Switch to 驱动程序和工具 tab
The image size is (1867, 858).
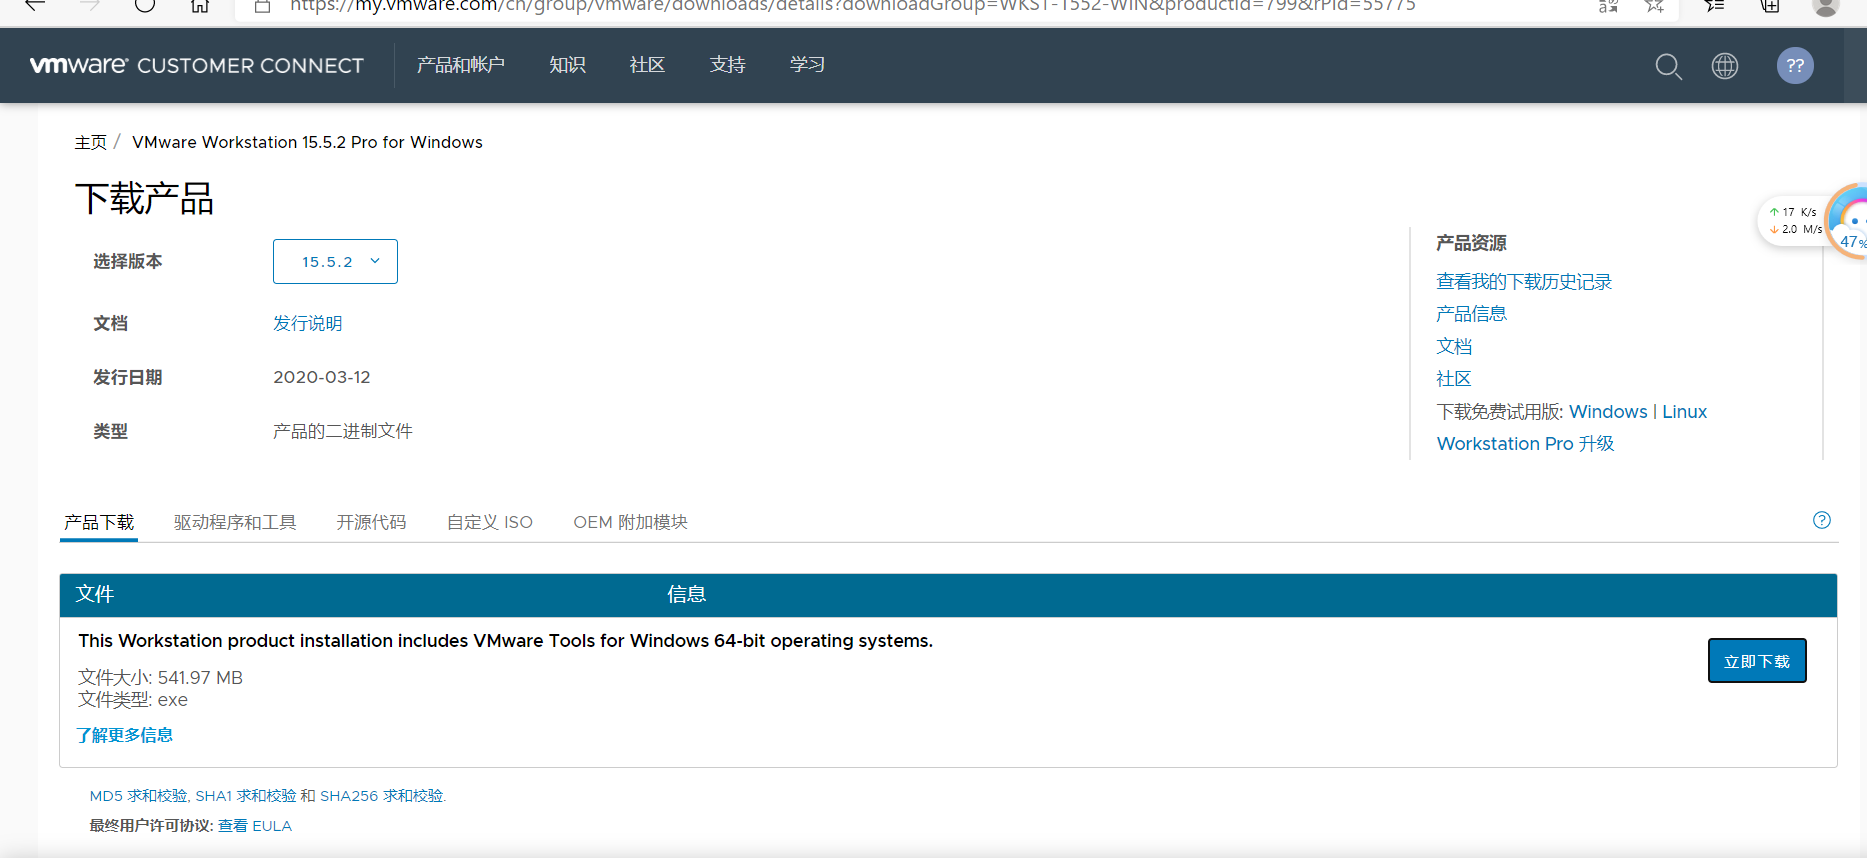(x=235, y=522)
